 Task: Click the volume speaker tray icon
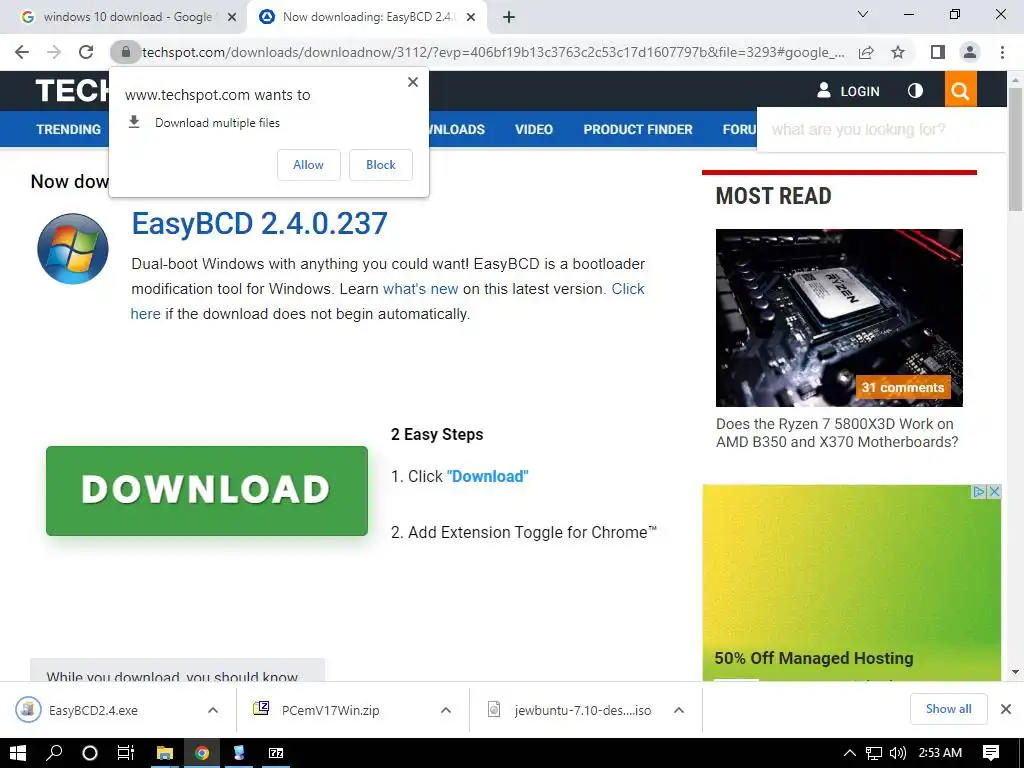(898, 753)
